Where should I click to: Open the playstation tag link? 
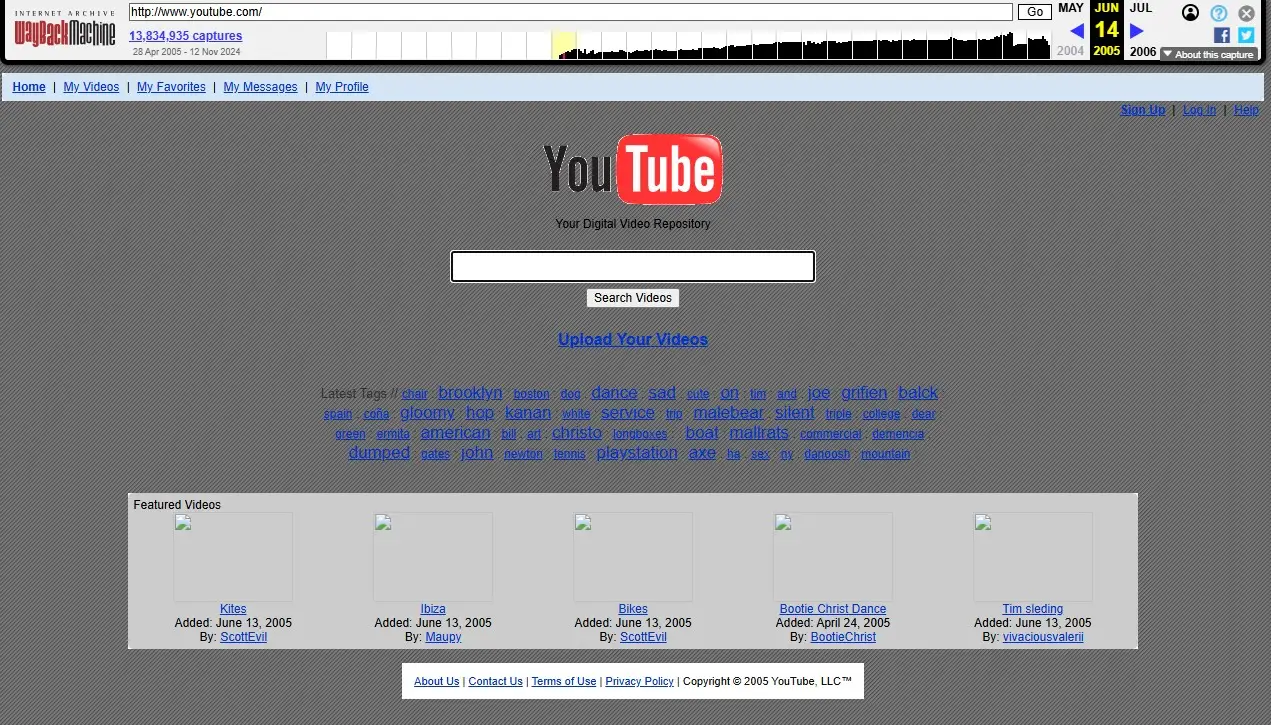(637, 453)
